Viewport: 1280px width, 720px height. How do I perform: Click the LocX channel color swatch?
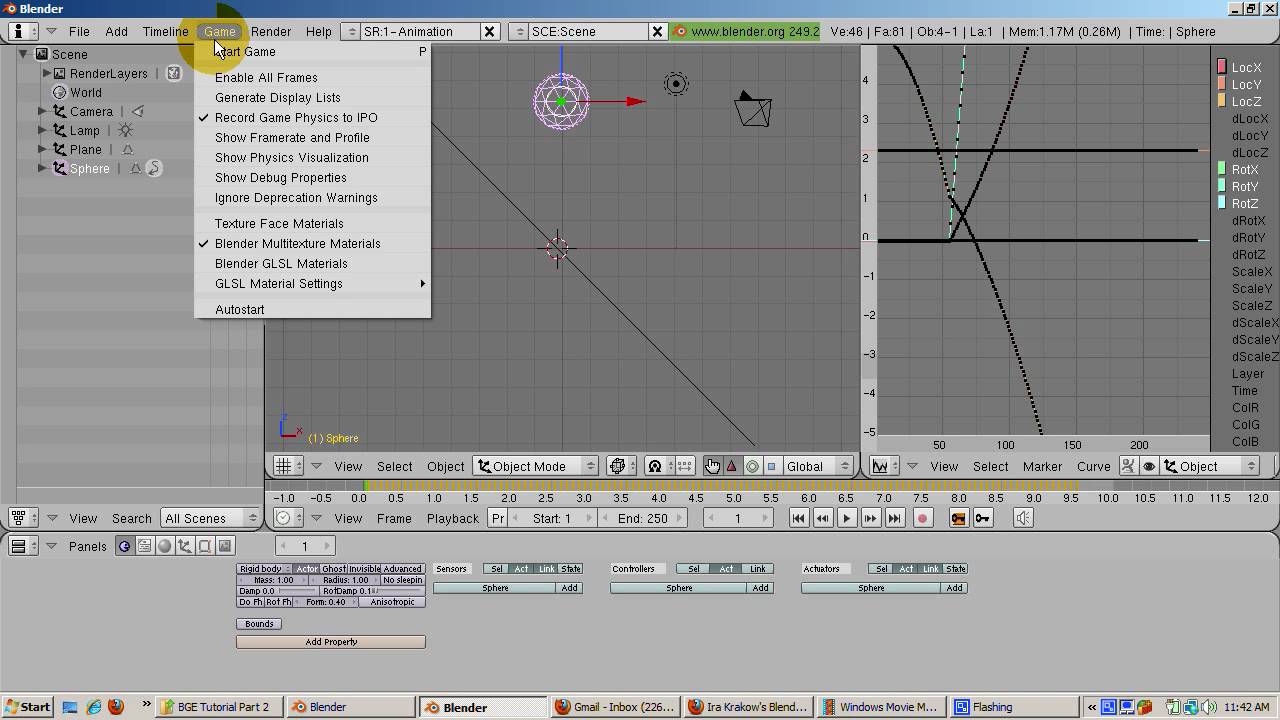[1222, 67]
